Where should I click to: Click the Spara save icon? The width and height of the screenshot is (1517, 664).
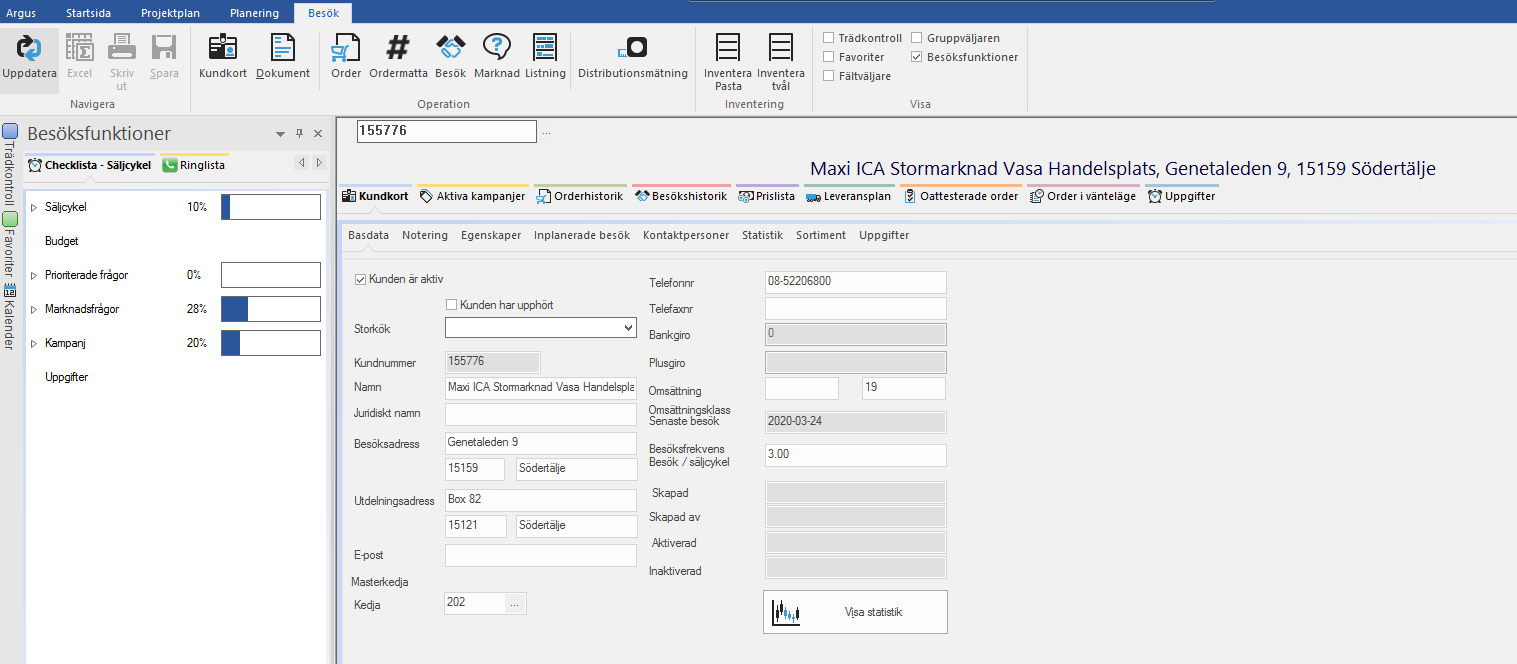164,47
